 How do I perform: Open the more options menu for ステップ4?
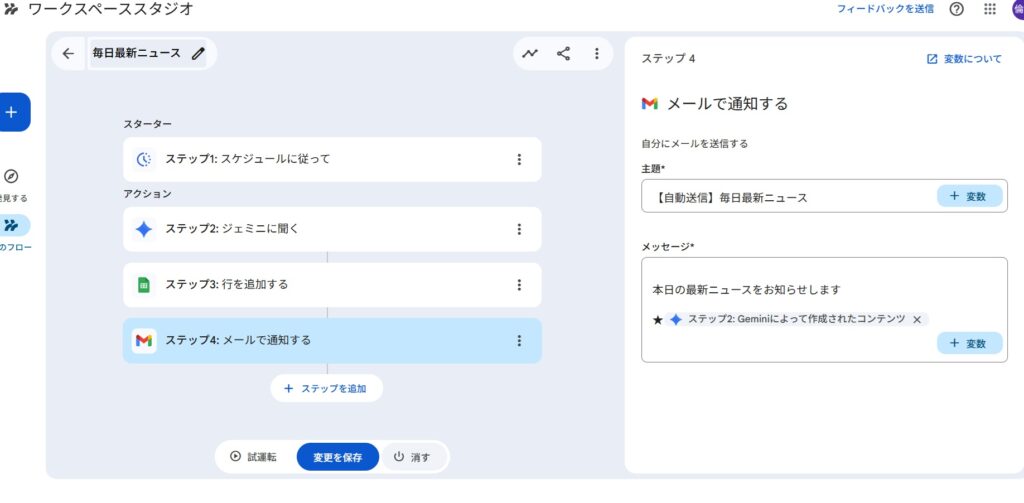click(x=518, y=340)
